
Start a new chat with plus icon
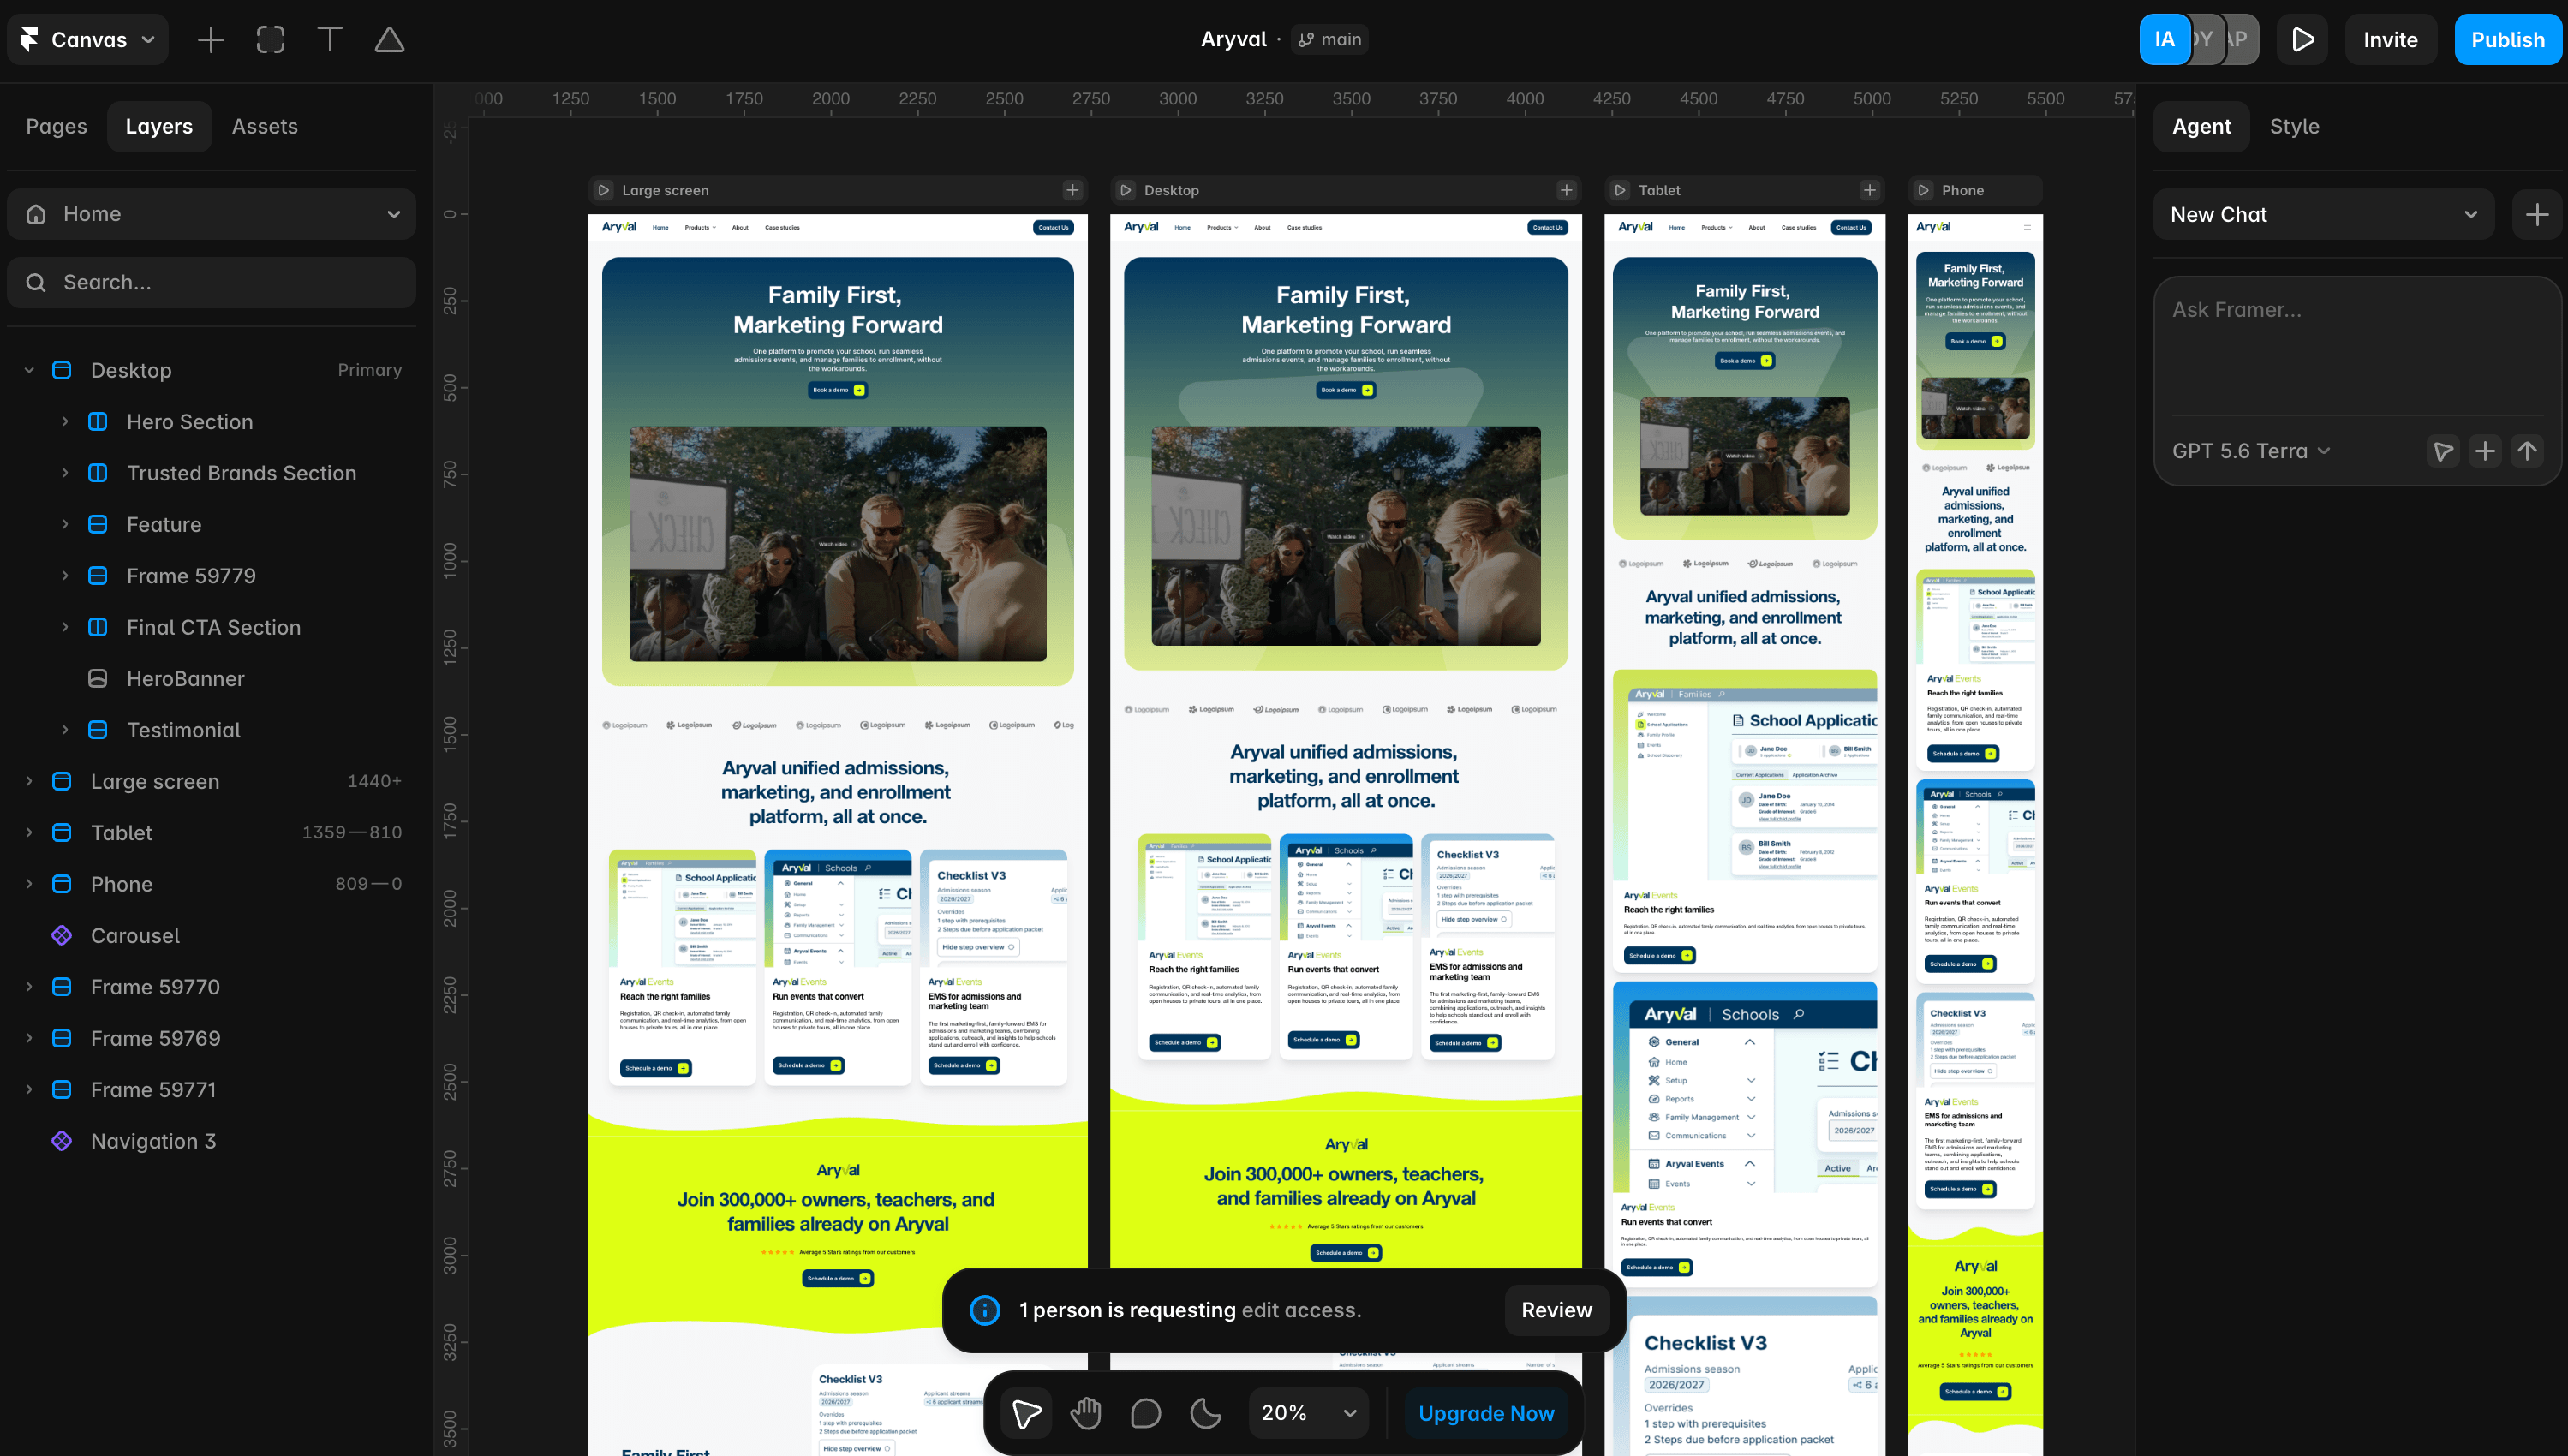click(2537, 215)
